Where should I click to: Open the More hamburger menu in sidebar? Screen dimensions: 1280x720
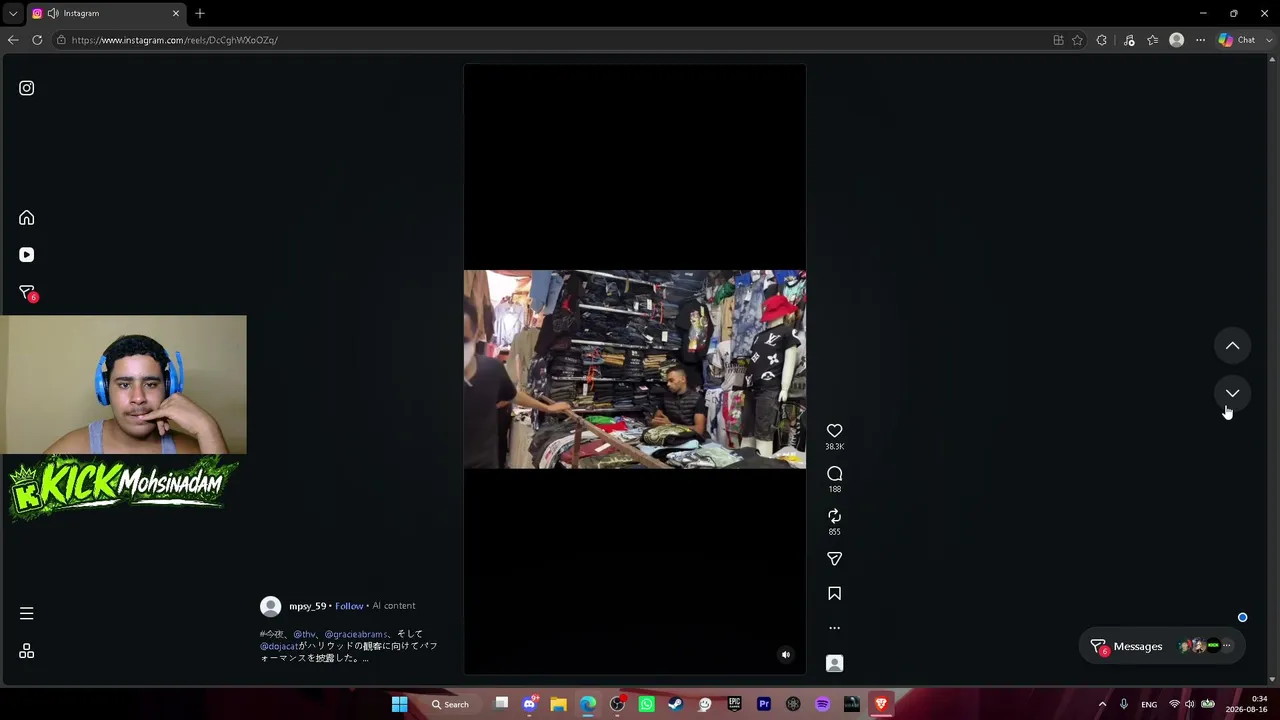coord(27,613)
